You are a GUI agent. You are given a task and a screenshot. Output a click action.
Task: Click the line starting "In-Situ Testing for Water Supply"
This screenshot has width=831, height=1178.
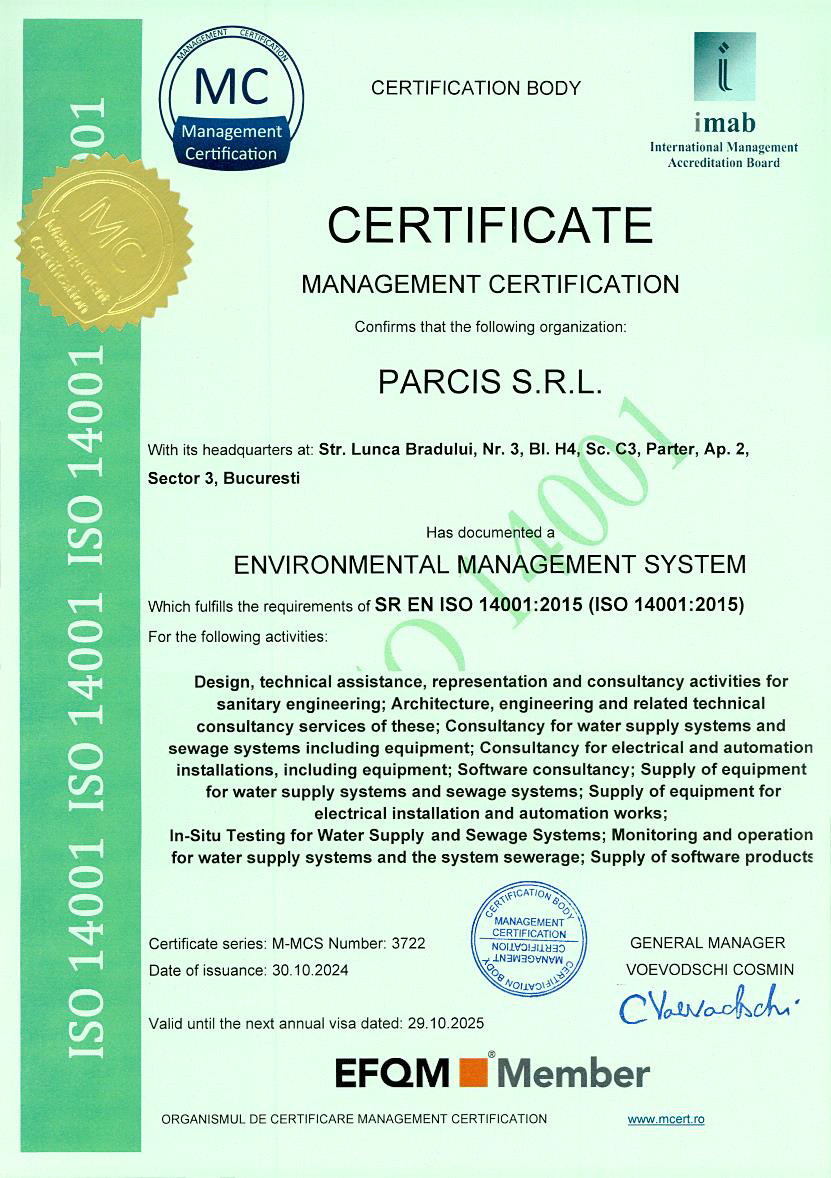click(491, 835)
